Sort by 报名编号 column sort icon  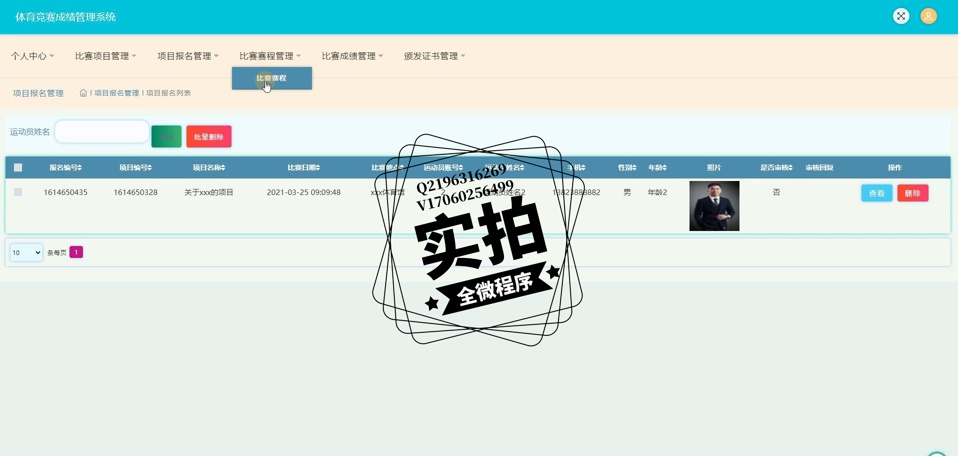coord(80,168)
